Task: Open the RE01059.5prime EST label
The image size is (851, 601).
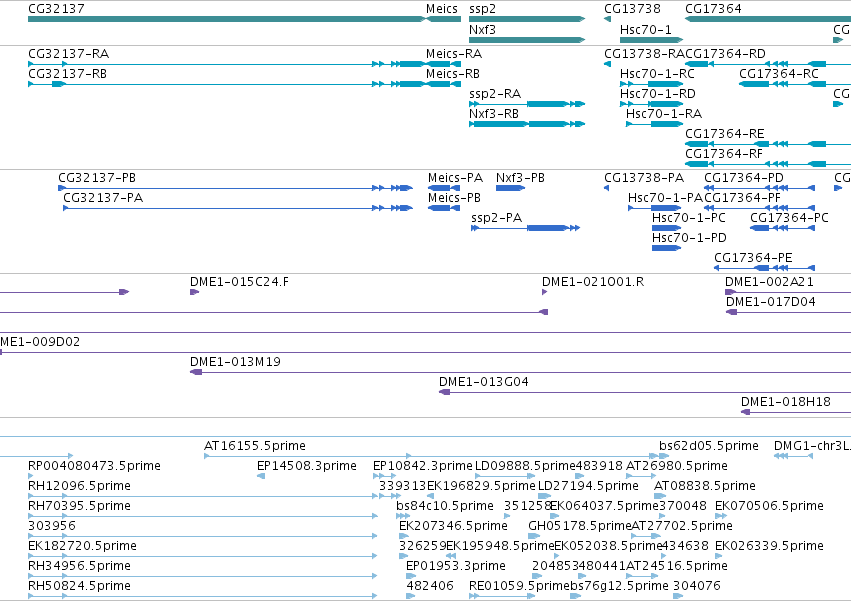Action: click(x=519, y=586)
